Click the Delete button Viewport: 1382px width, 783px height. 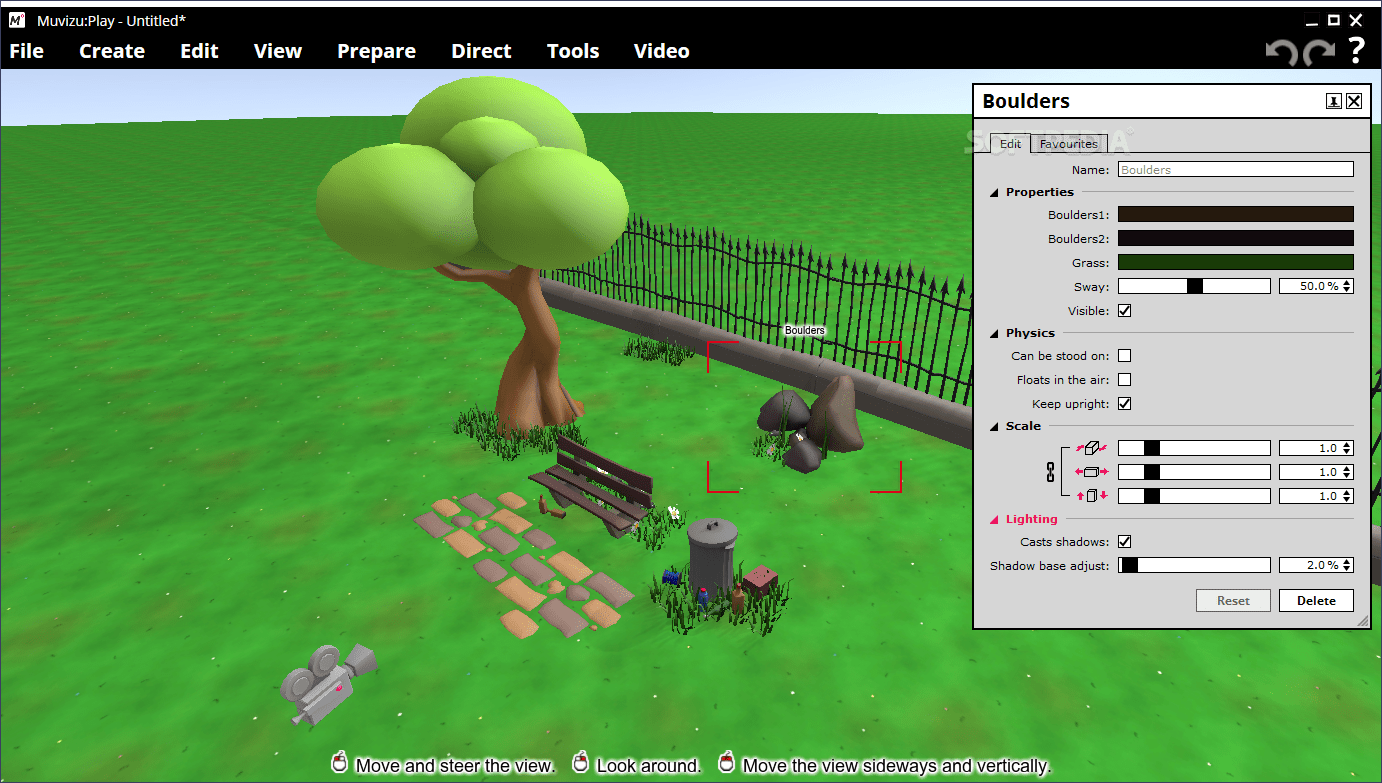[x=1316, y=600]
